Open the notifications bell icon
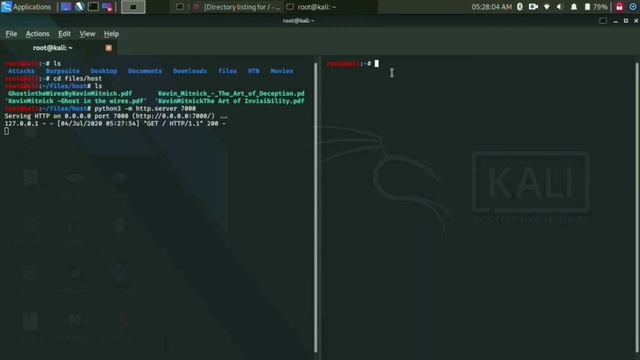This screenshot has width=640, height=360. 573,7
